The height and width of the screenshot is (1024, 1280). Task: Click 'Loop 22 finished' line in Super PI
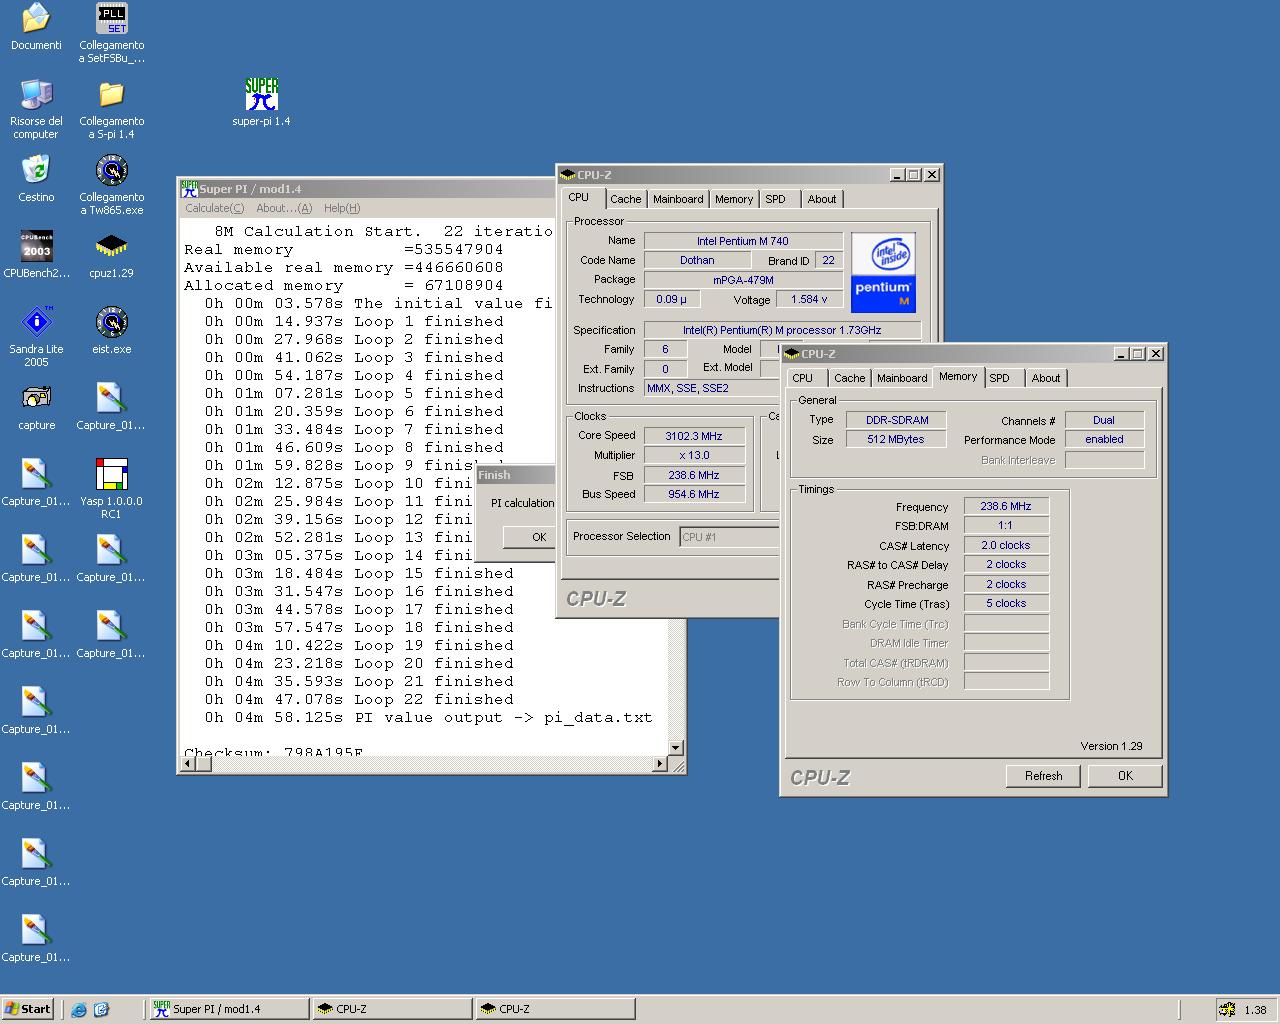[358, 700]
